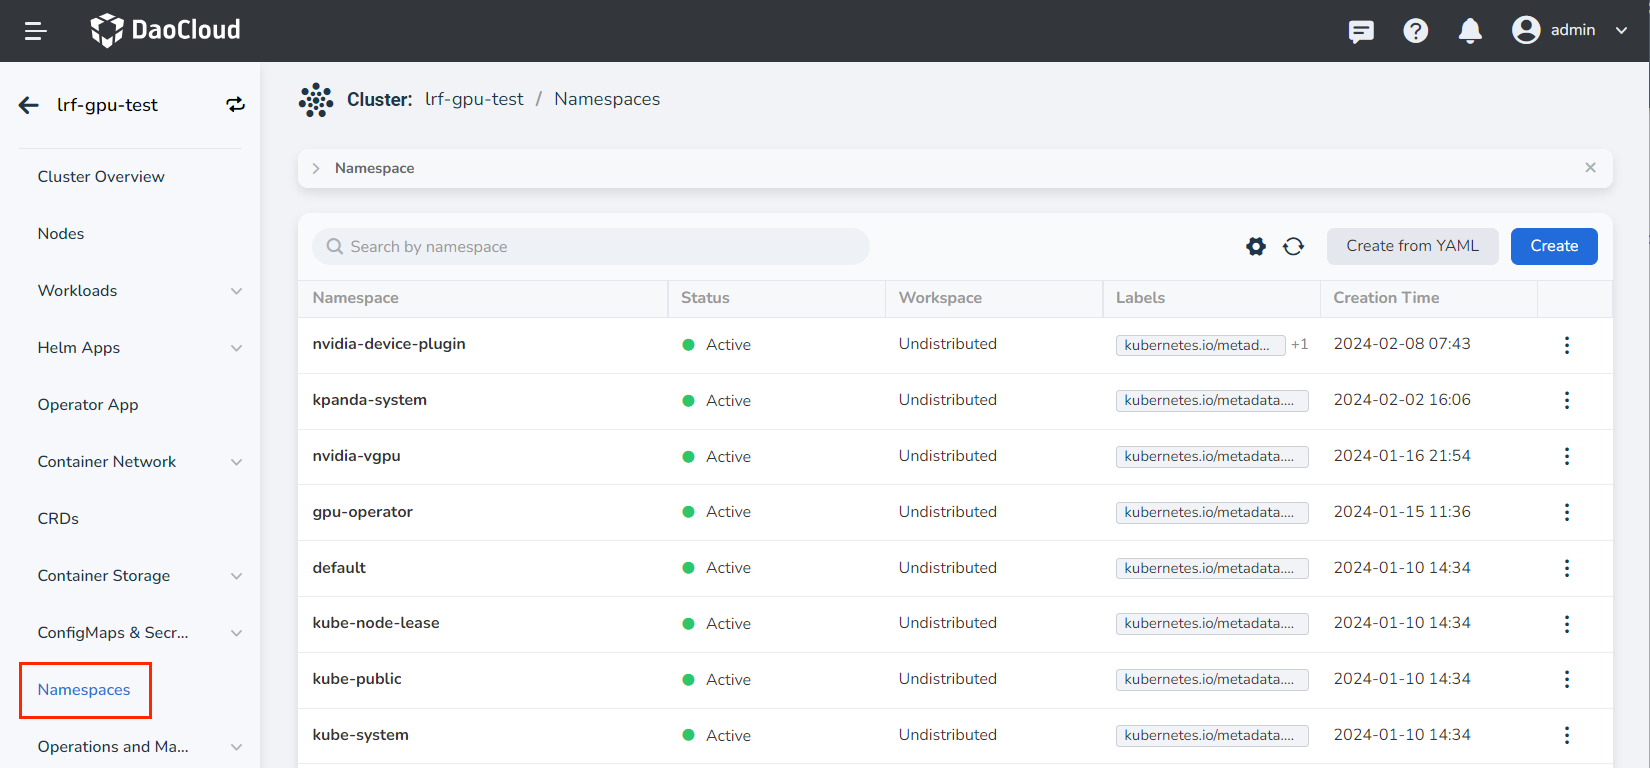Screen dimensions: 1650x768
Task: Open the messages chat icon
Action: point(1361,31)
